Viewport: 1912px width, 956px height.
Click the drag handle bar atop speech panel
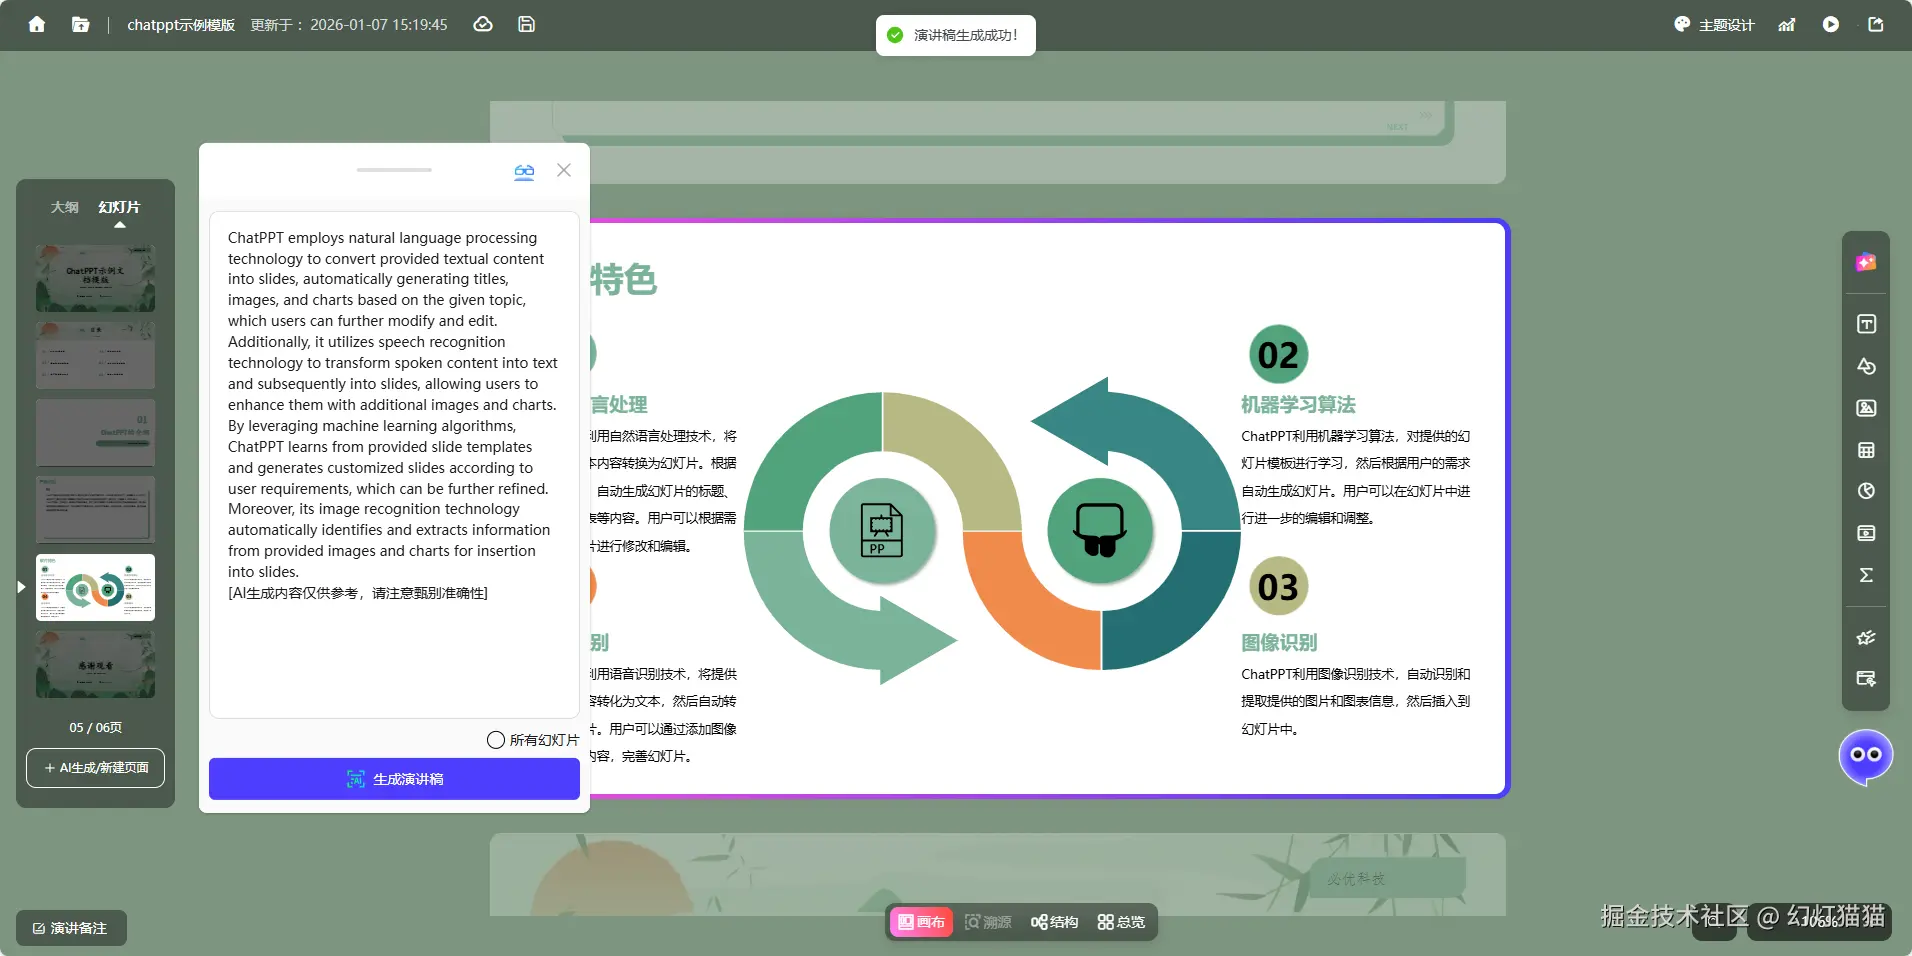pos(394,170)
